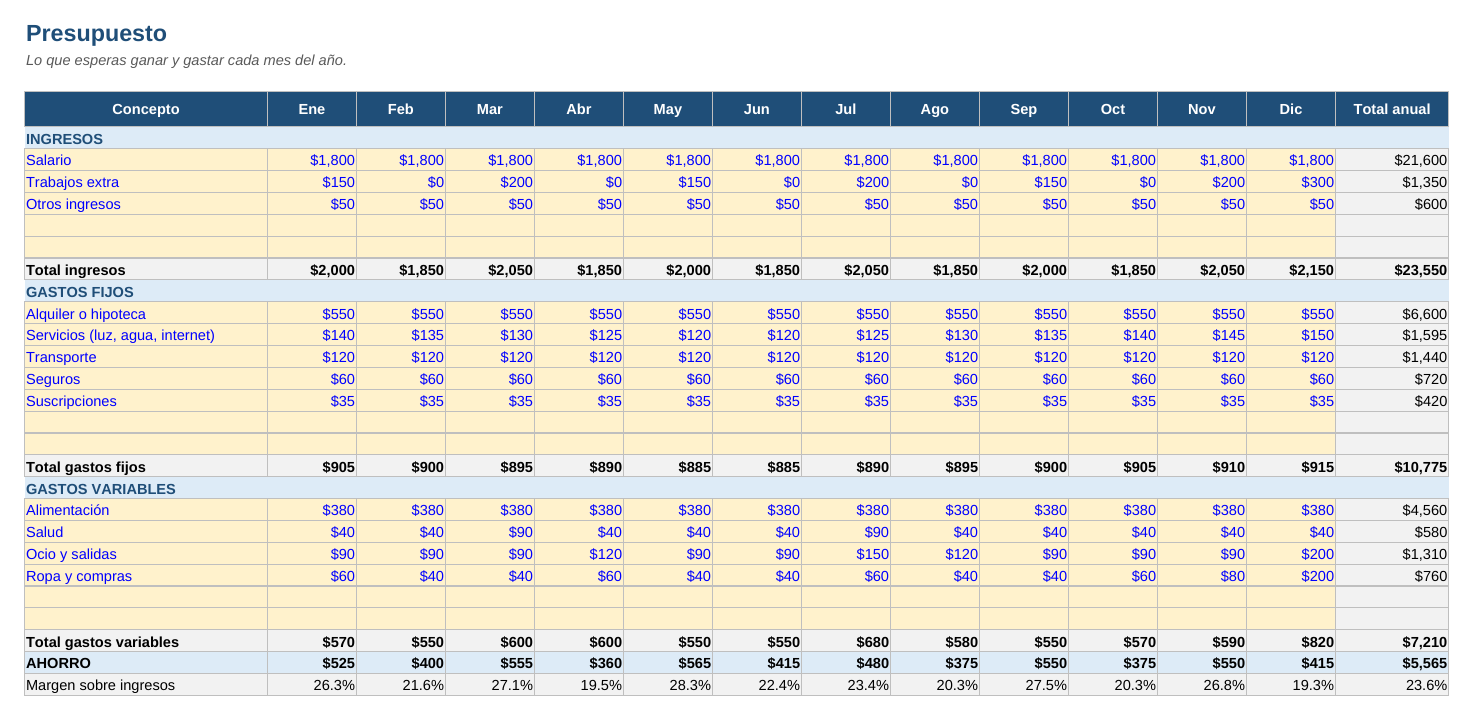
Task: Click 'Servicios (luz, agua, internet)' label
Action: click(x=146, y=335)
